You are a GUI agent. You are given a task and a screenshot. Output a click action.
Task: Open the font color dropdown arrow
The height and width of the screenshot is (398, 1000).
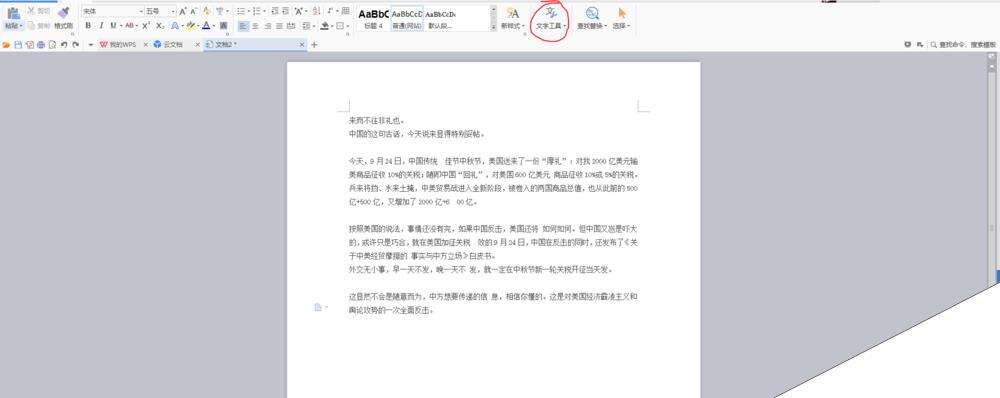pos(215,26)
